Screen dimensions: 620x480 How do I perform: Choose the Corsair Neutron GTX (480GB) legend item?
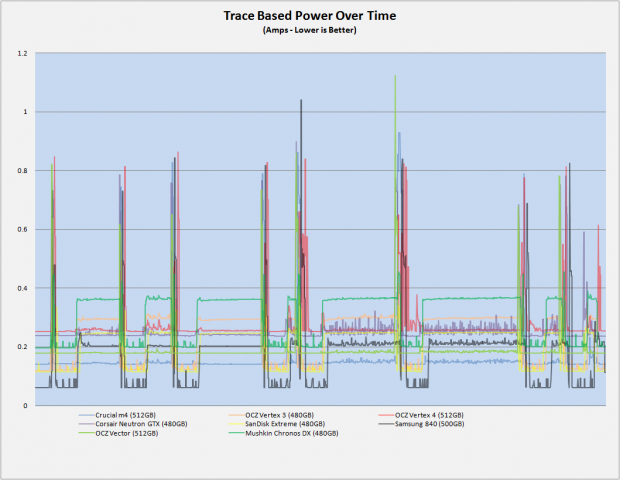tap(141, 424)
